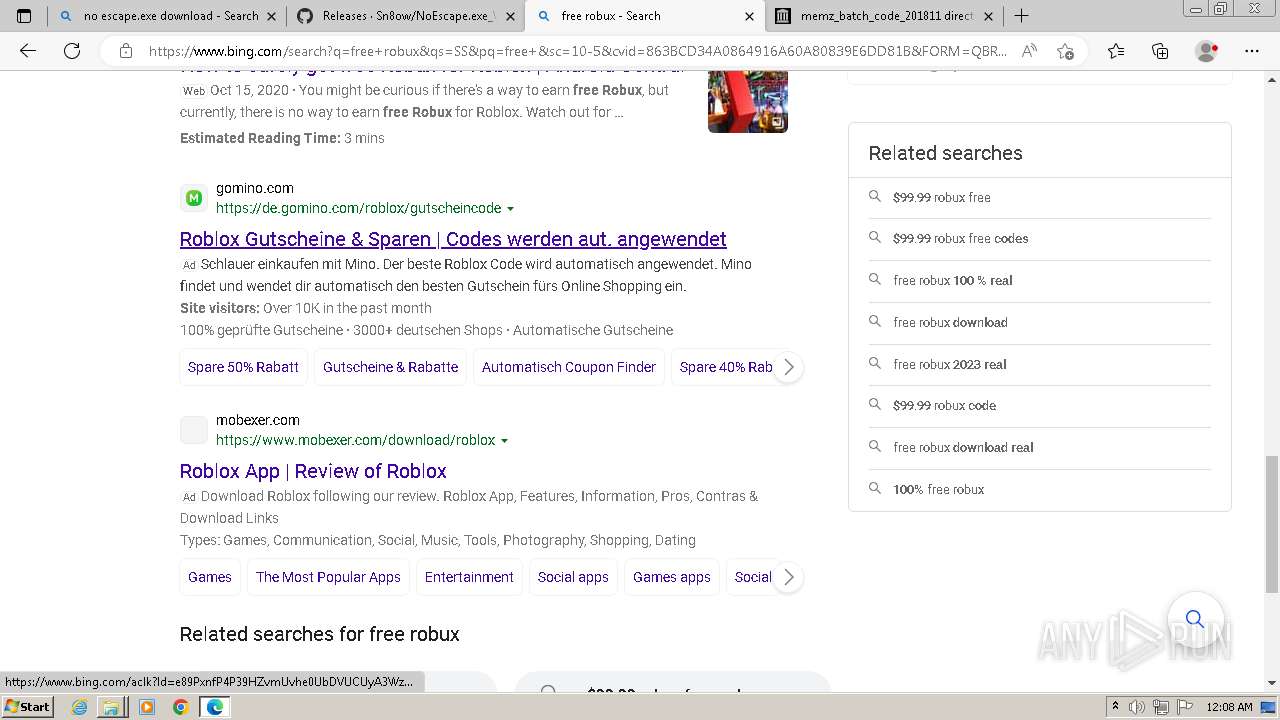Image resolution: width=1280 pixels, height=720 pixels.
Task: Open the Games sitelink chip
Action: click(210, 577)
